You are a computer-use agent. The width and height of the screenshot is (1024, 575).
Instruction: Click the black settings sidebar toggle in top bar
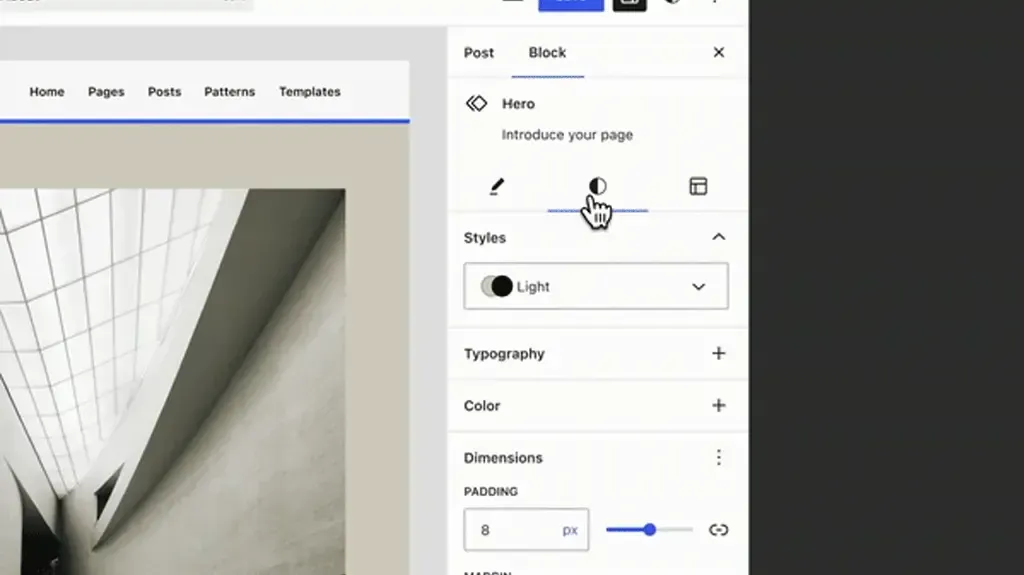[630, 4]
